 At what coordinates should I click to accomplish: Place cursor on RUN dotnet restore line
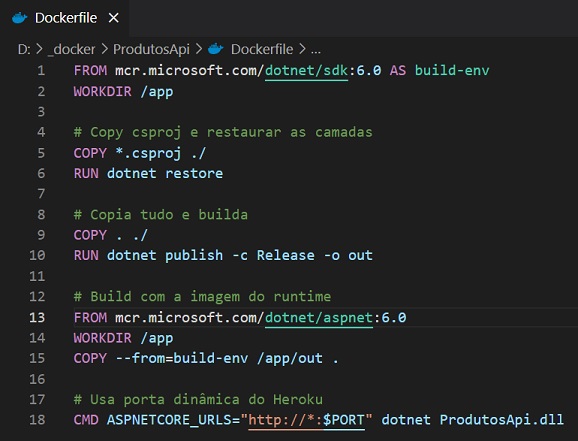[x=148, y=173]
